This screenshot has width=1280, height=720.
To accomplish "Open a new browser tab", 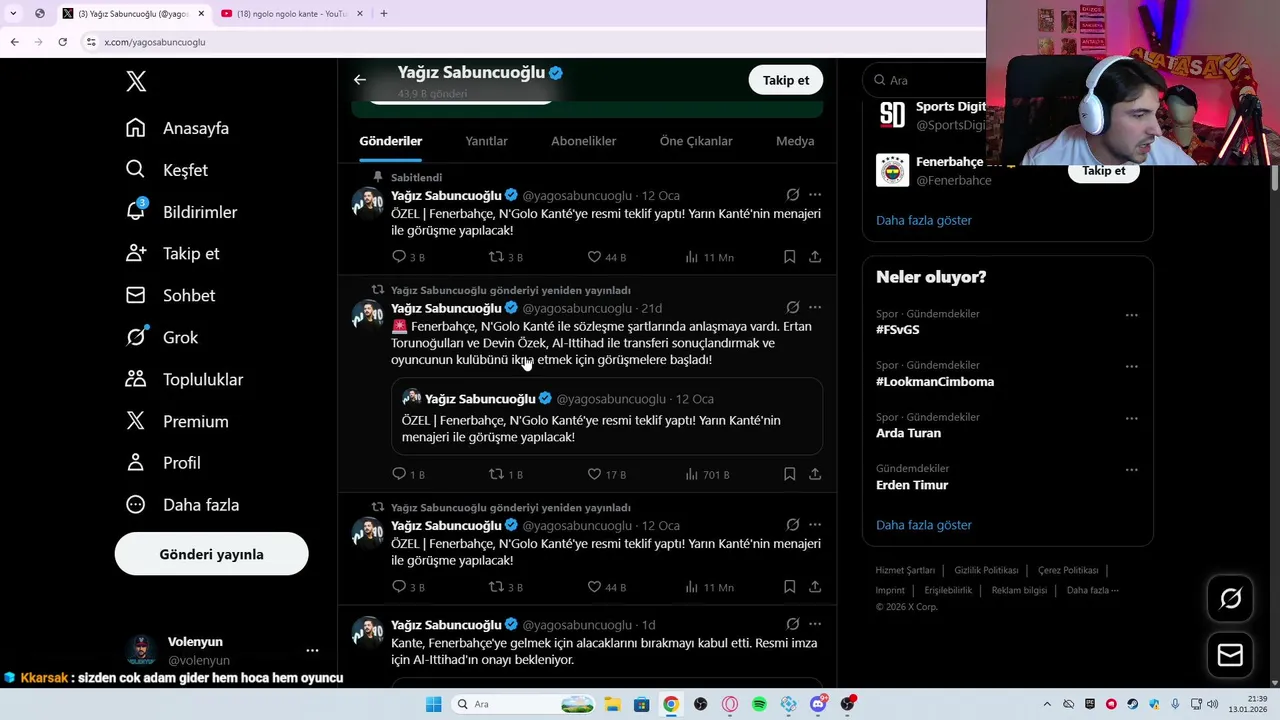I will 383,13.
